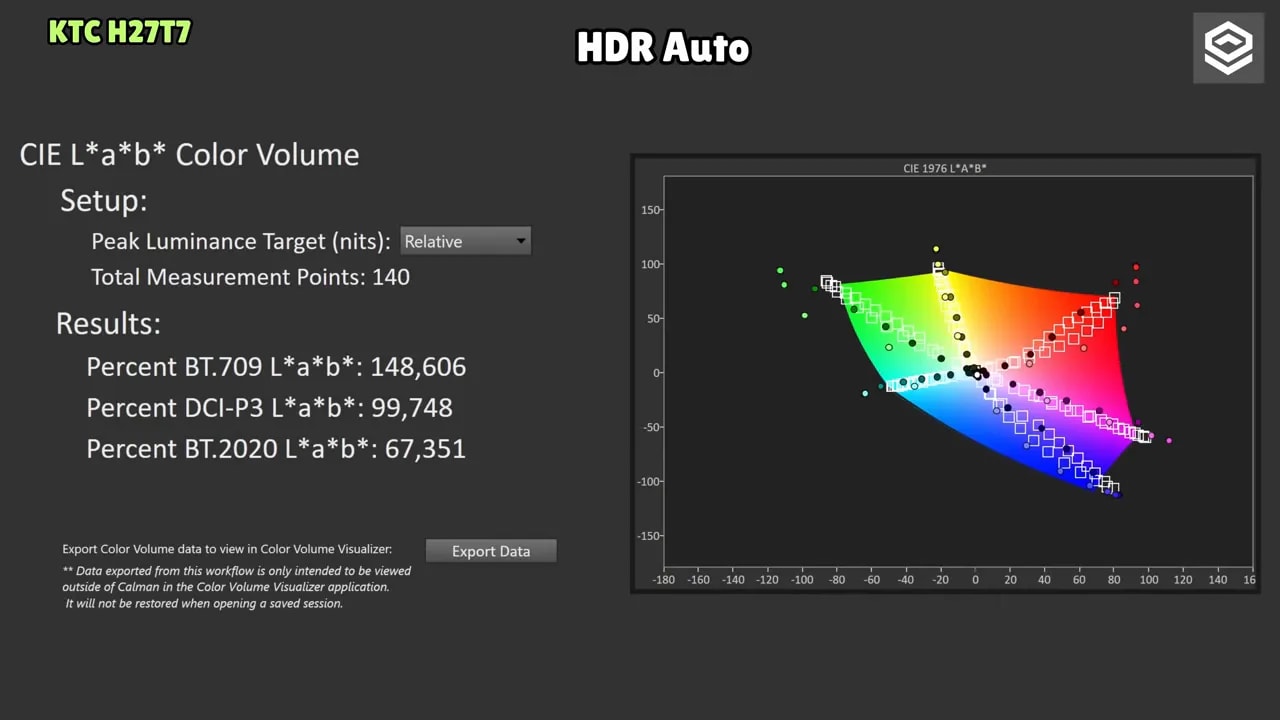The height and width of the screenshot is (720, 1280).
Task: Click the Export Data button
Action: click(x=491, y=551)
